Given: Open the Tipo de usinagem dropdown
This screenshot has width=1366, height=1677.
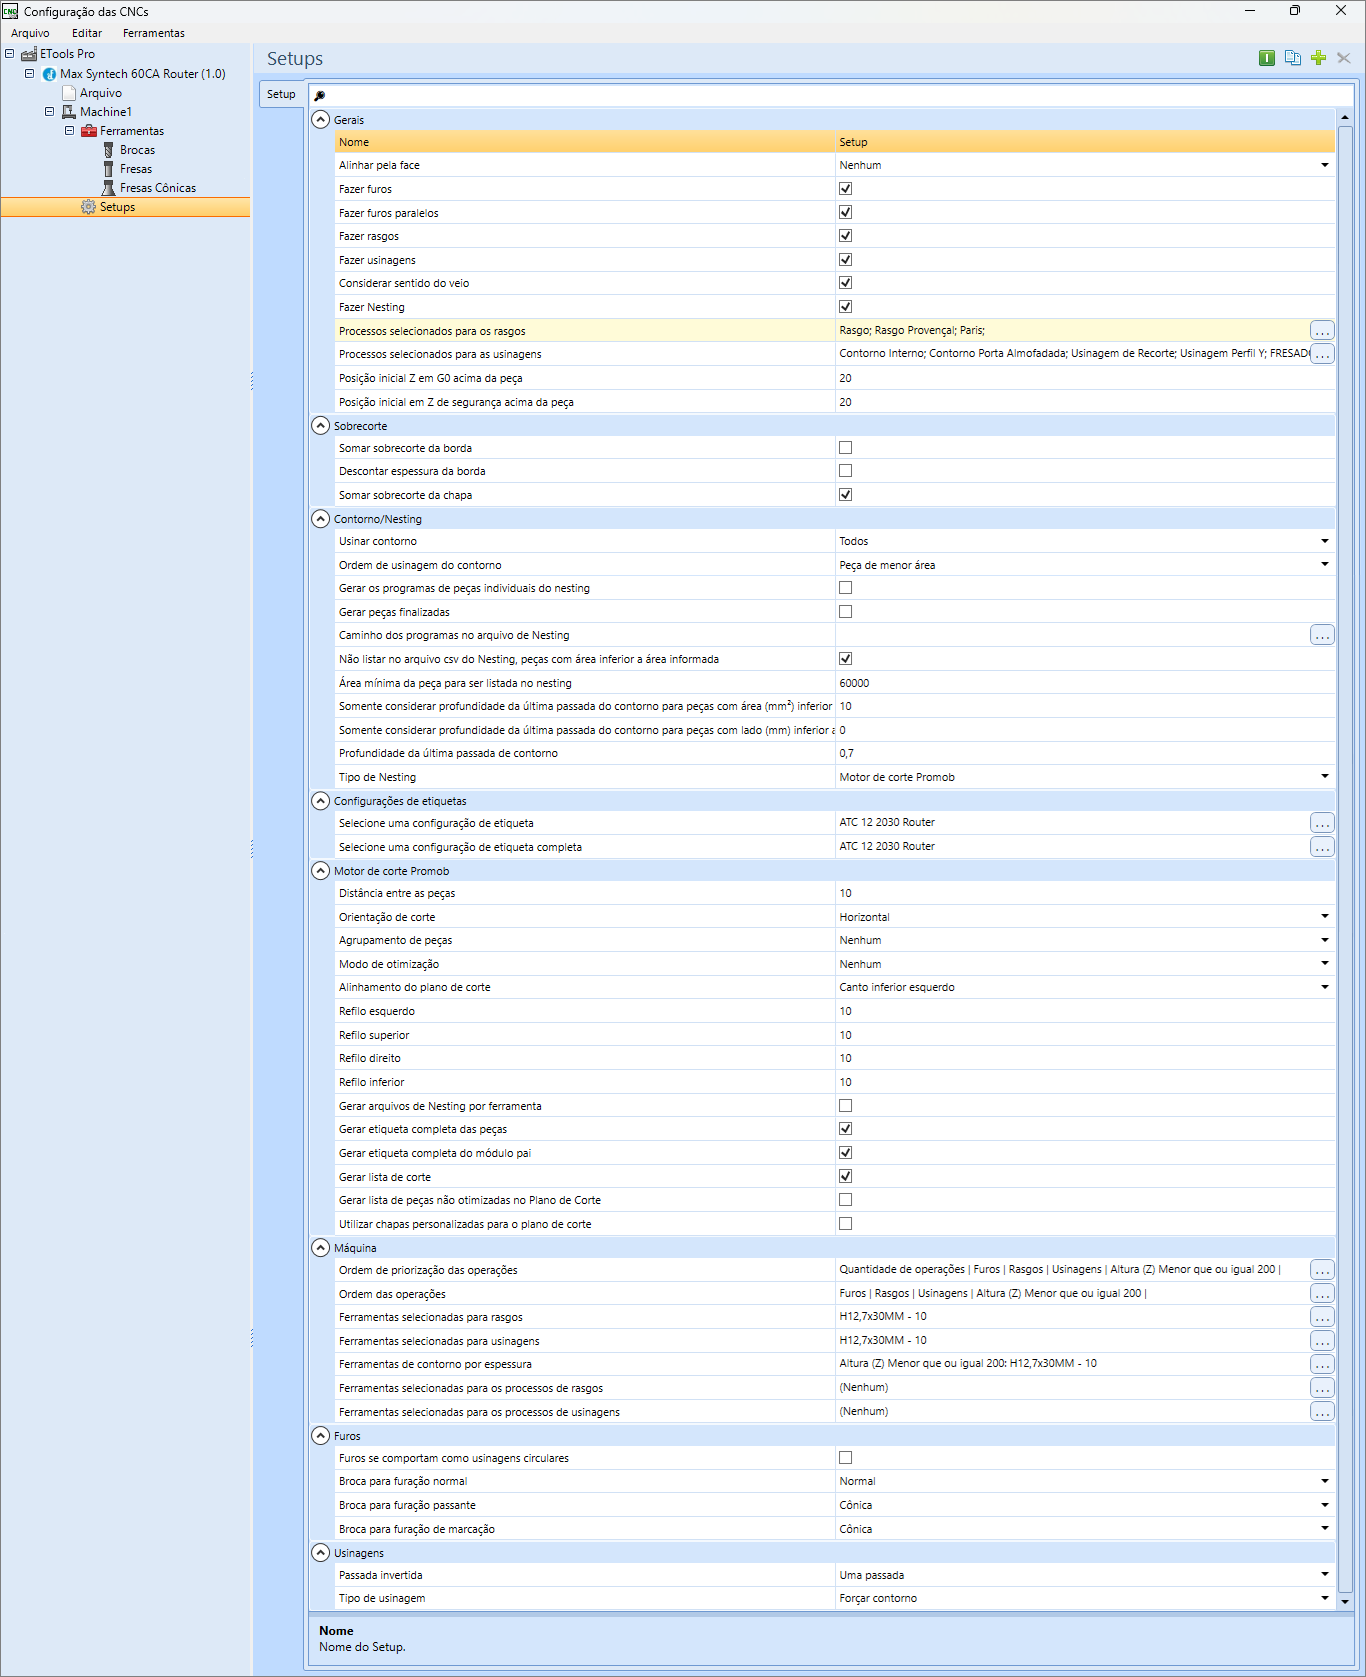Looking at the screenshot, I should pos(1324,1598).
